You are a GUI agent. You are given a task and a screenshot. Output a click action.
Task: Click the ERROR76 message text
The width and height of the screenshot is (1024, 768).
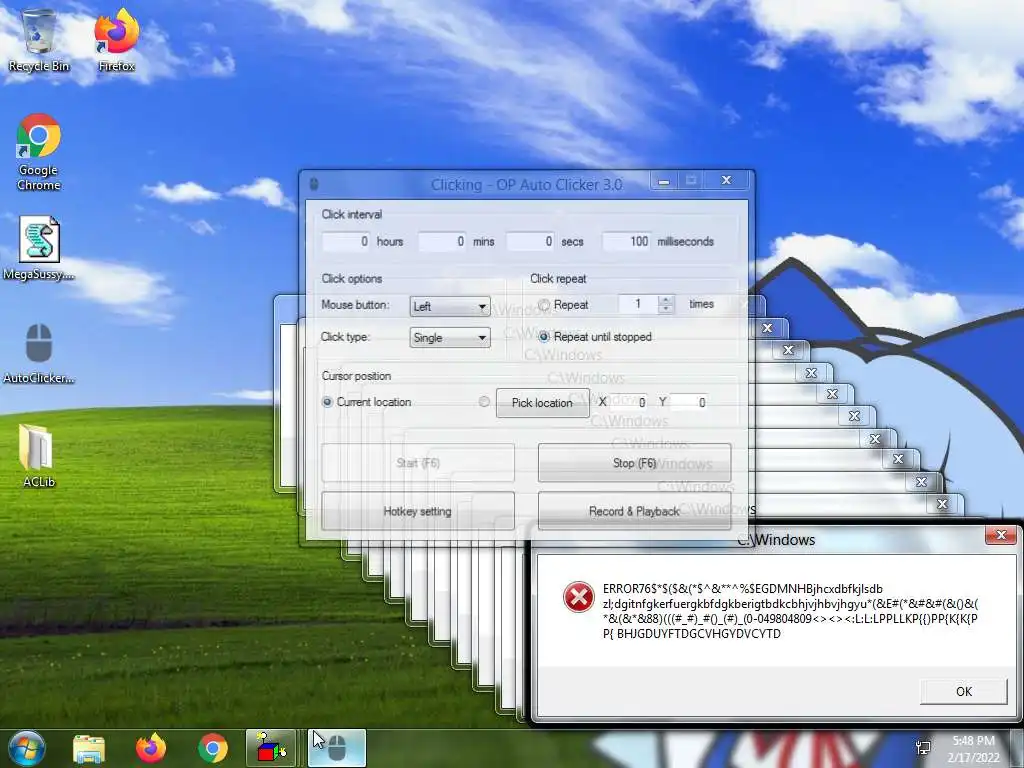point(790,611)
